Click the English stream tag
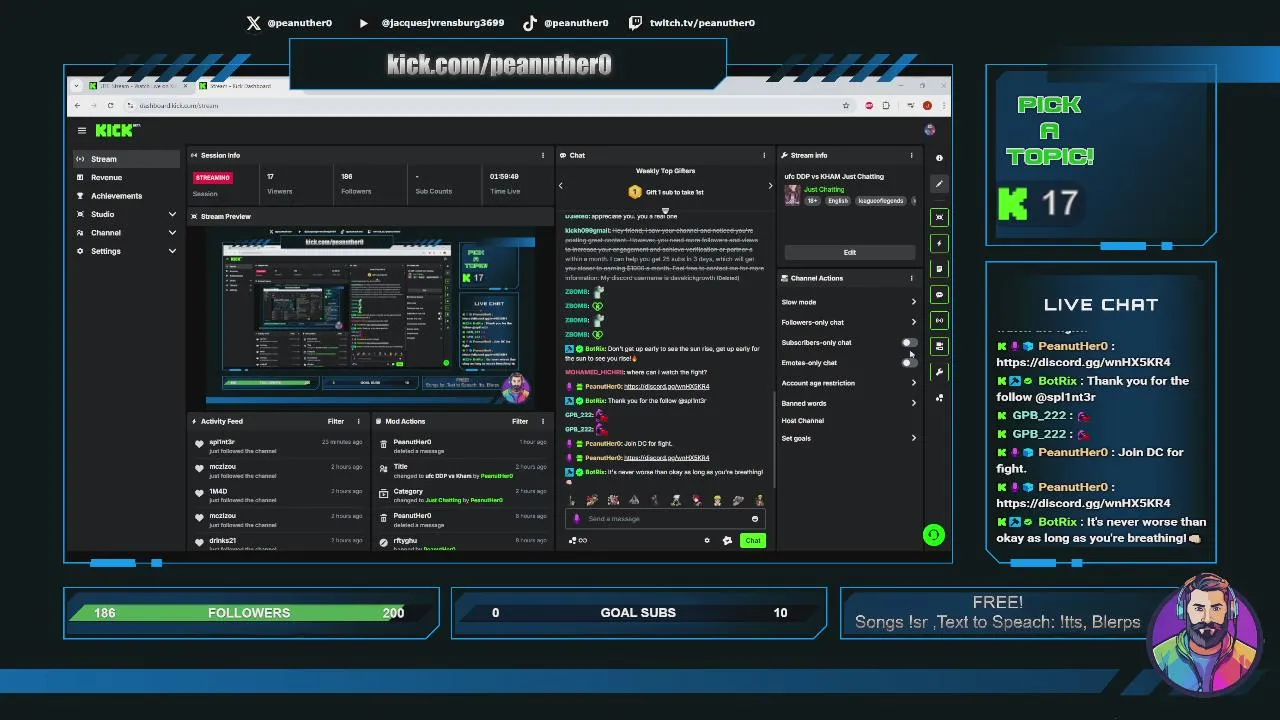This screenshot has width=1280, height=720. pos(838,201)
